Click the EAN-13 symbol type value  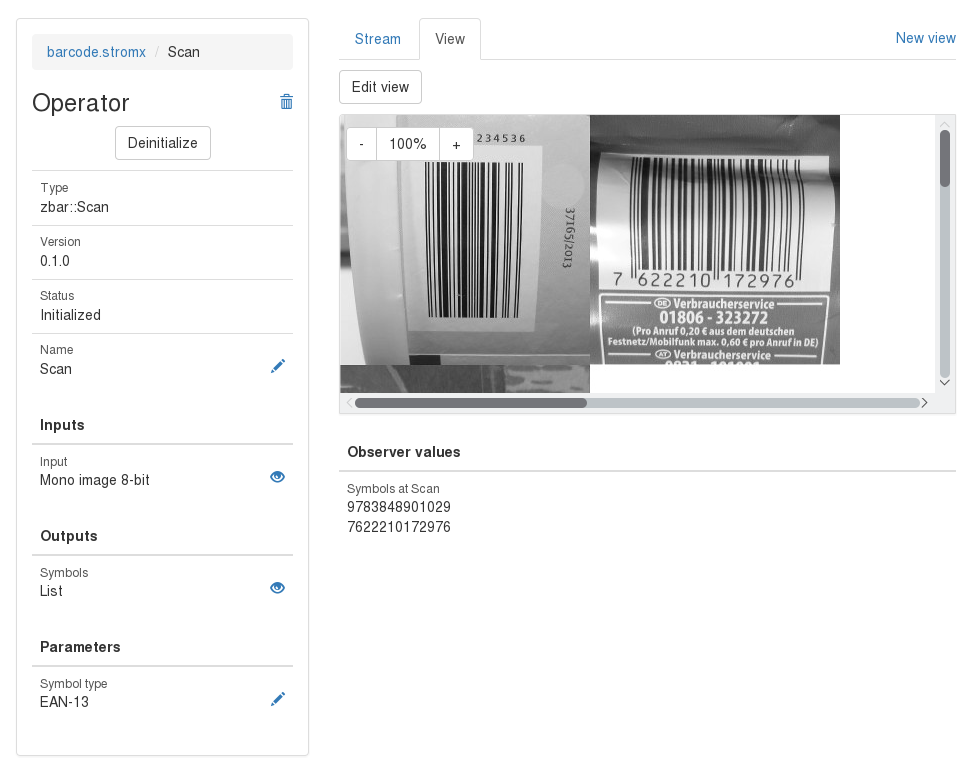(x=64, y=702)
